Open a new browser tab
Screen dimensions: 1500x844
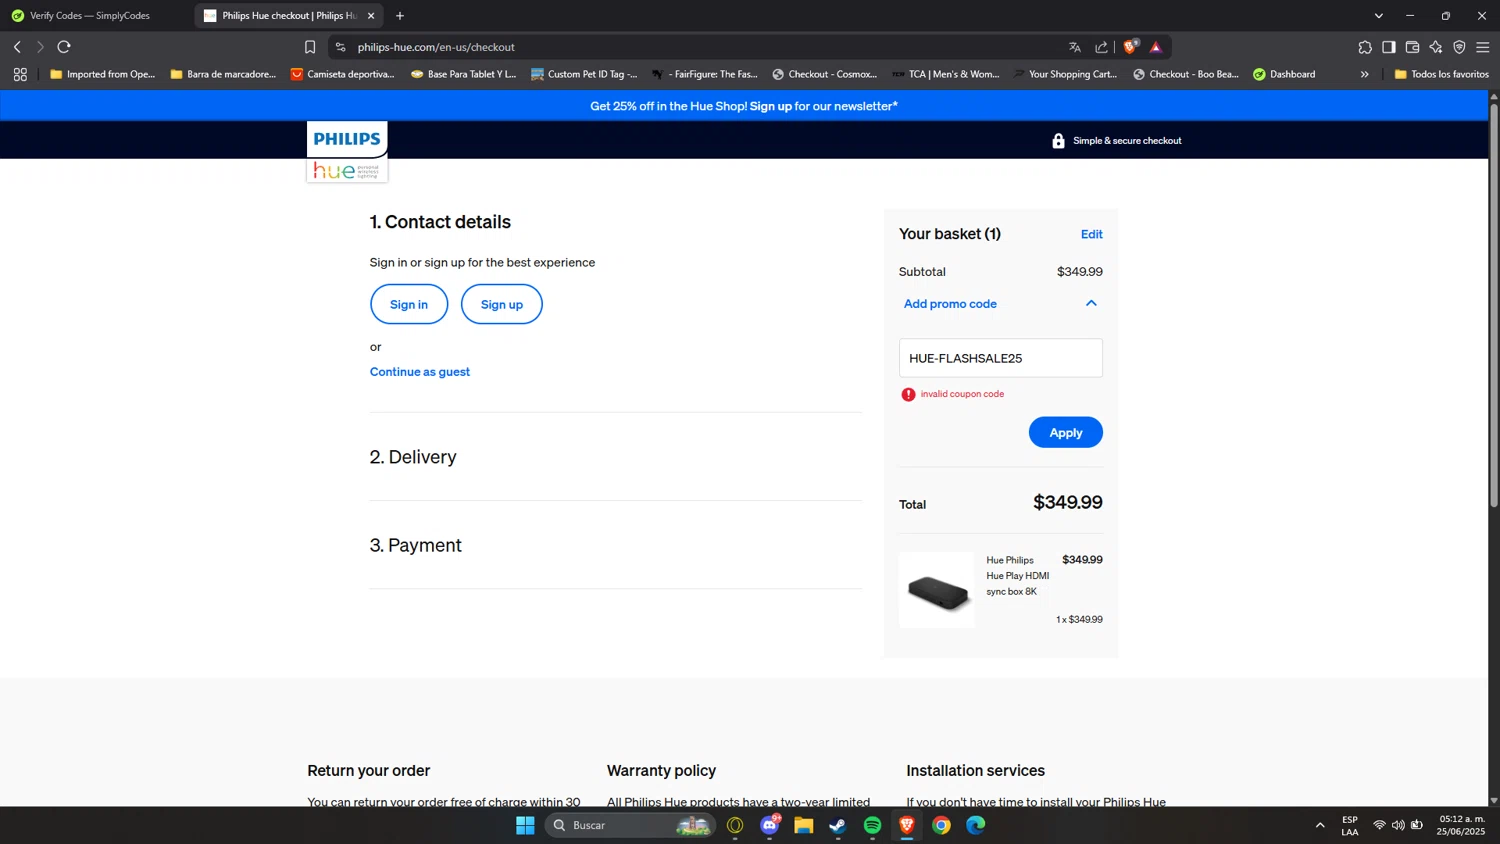pos(400,16)
